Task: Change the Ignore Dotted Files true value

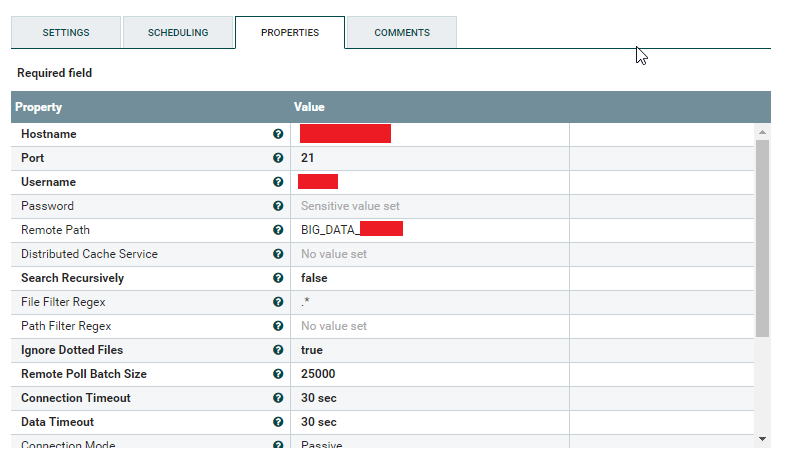Action: (x=312, y=350)
